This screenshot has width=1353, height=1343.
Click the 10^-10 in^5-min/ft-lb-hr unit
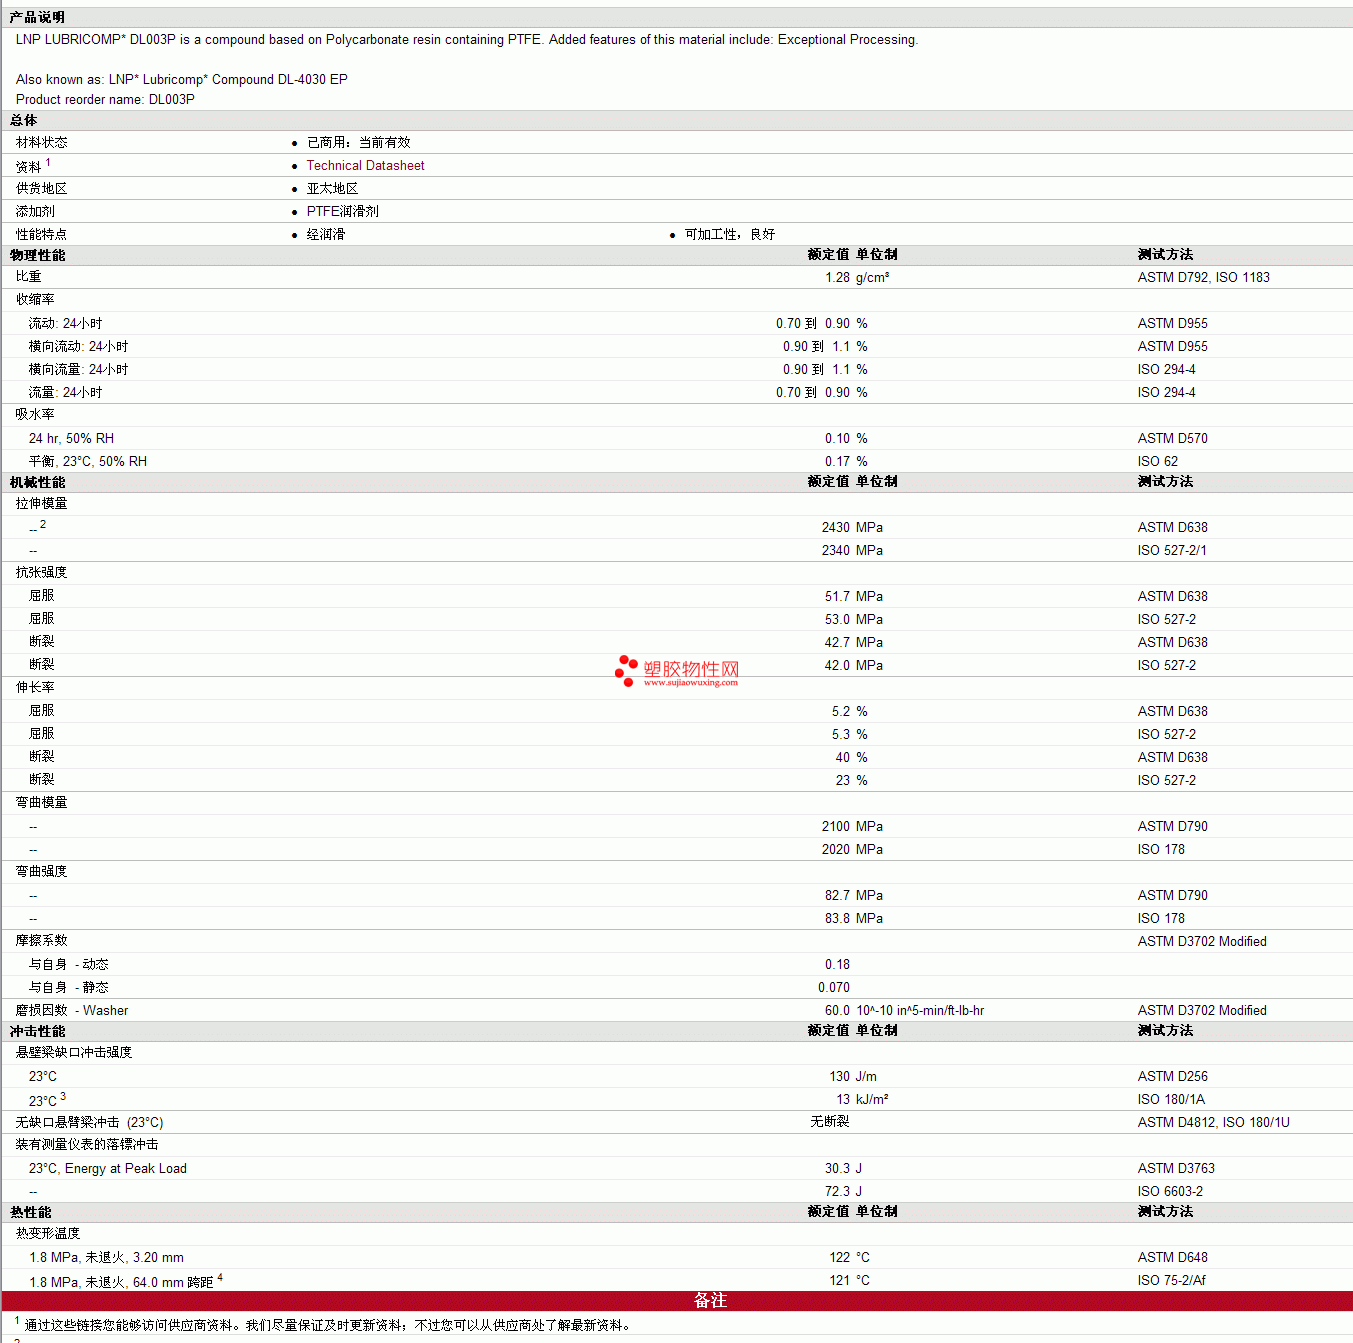tap(920, 1011)
